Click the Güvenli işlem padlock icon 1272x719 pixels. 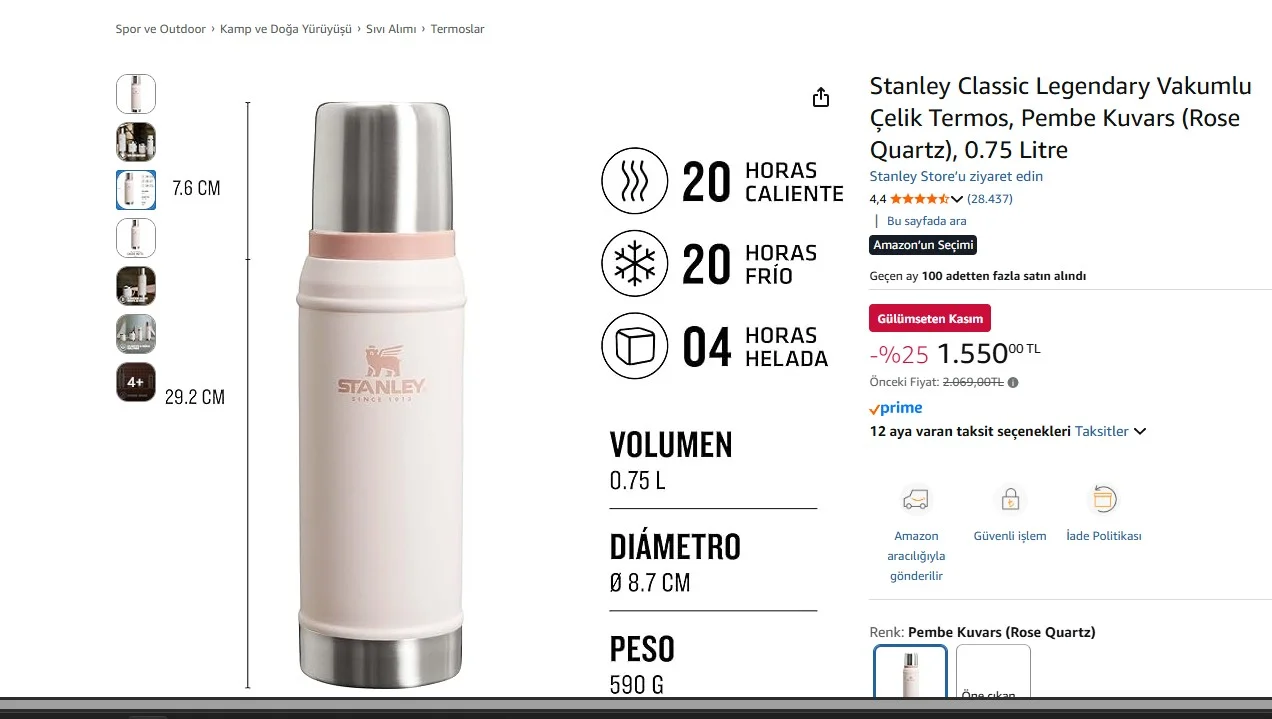point(1010,499)
